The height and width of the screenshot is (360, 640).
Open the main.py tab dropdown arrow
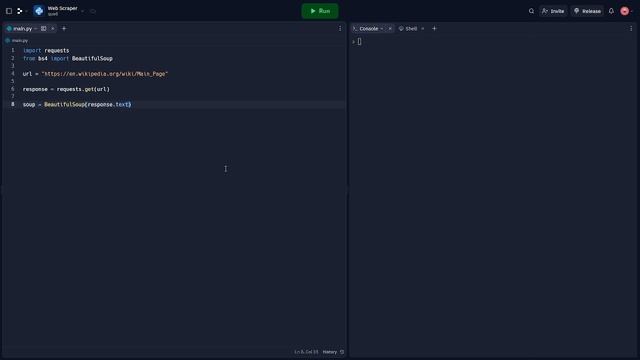pos(36,29)
